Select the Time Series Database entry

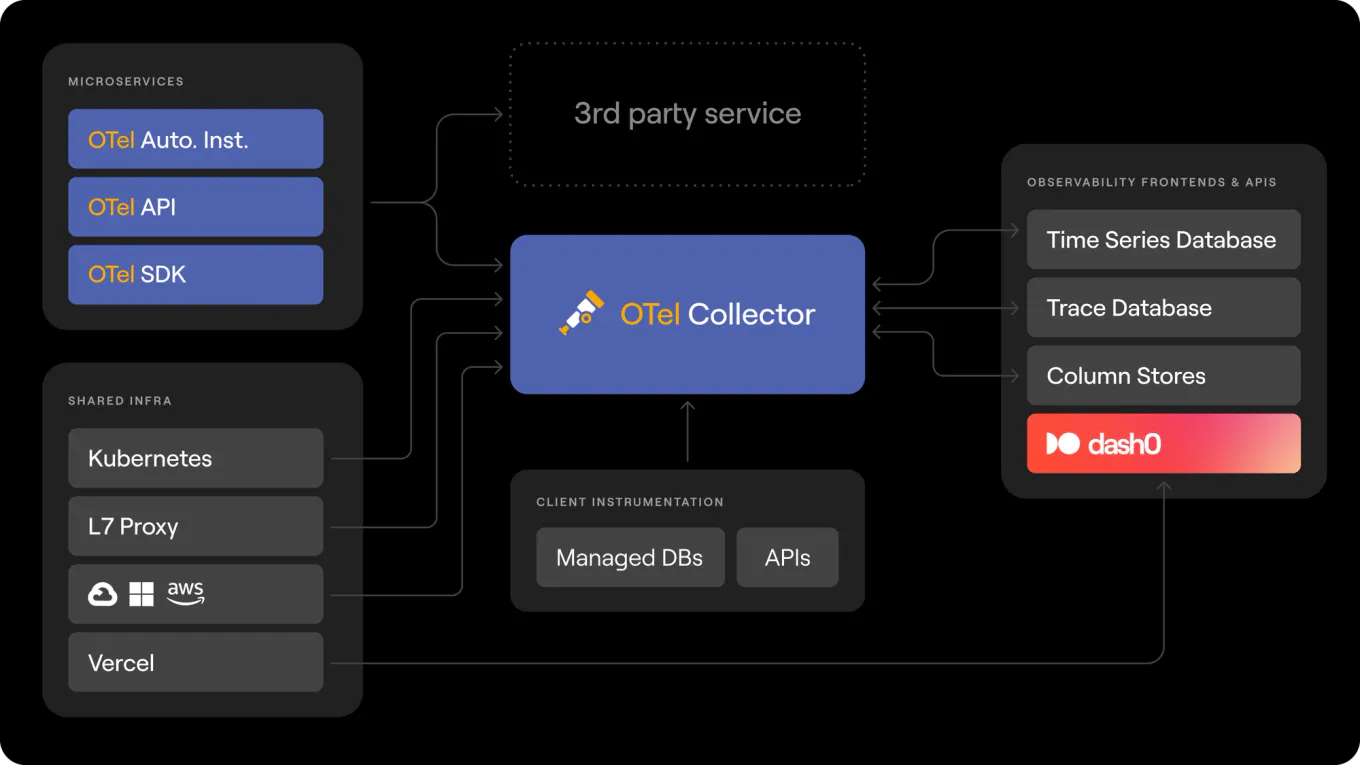tap(1163, 239)
